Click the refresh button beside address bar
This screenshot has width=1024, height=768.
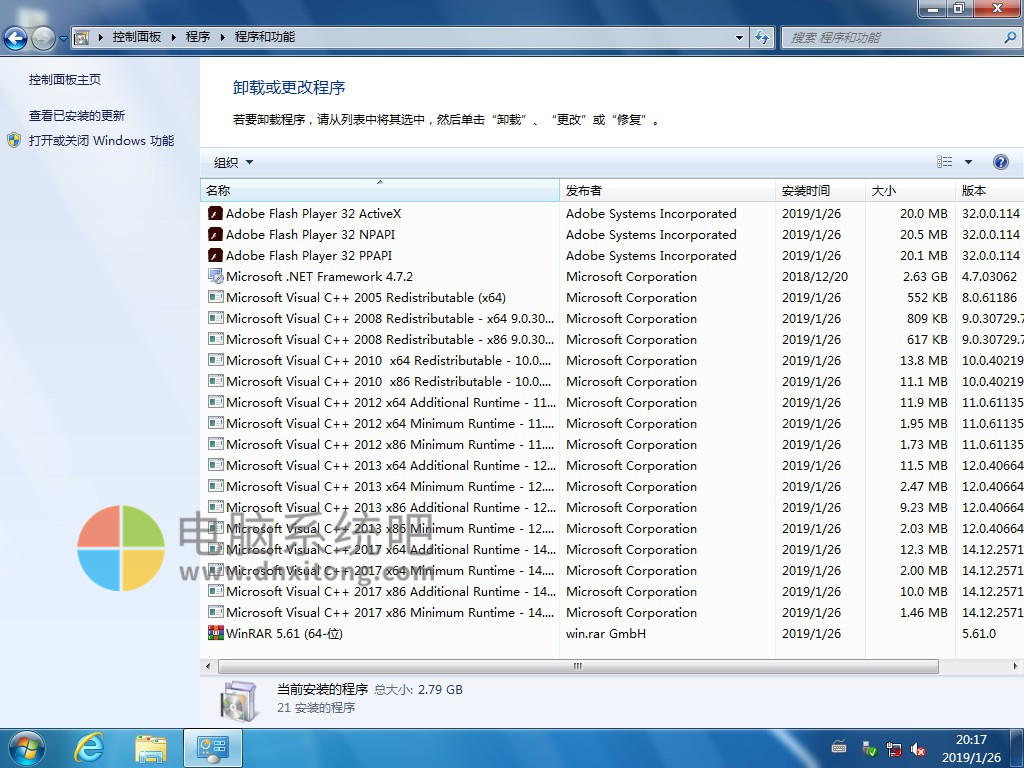pyautogui.click(x=762, y=37)
